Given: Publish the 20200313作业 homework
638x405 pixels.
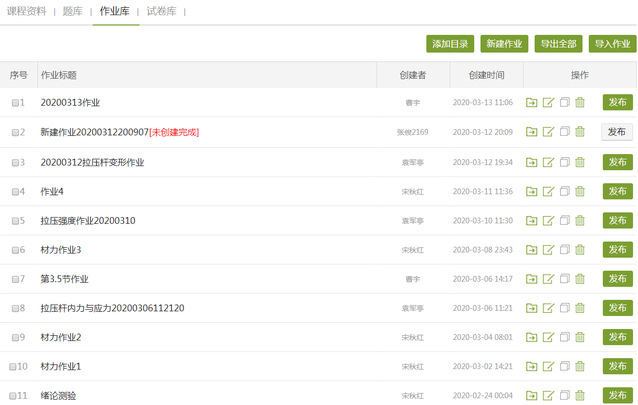Looking at the screenshot, I should coord(617,103).
